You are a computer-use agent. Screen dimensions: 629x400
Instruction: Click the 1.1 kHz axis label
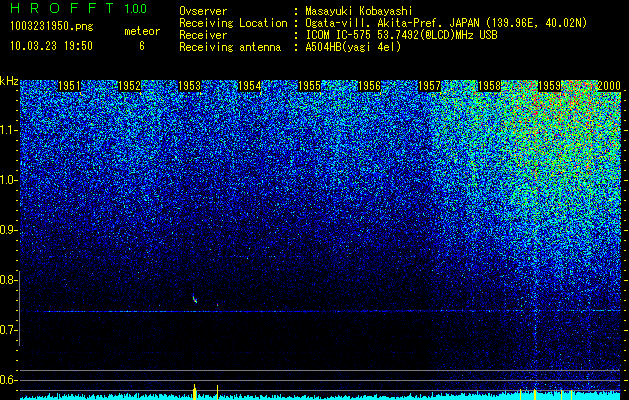(8, 131)
